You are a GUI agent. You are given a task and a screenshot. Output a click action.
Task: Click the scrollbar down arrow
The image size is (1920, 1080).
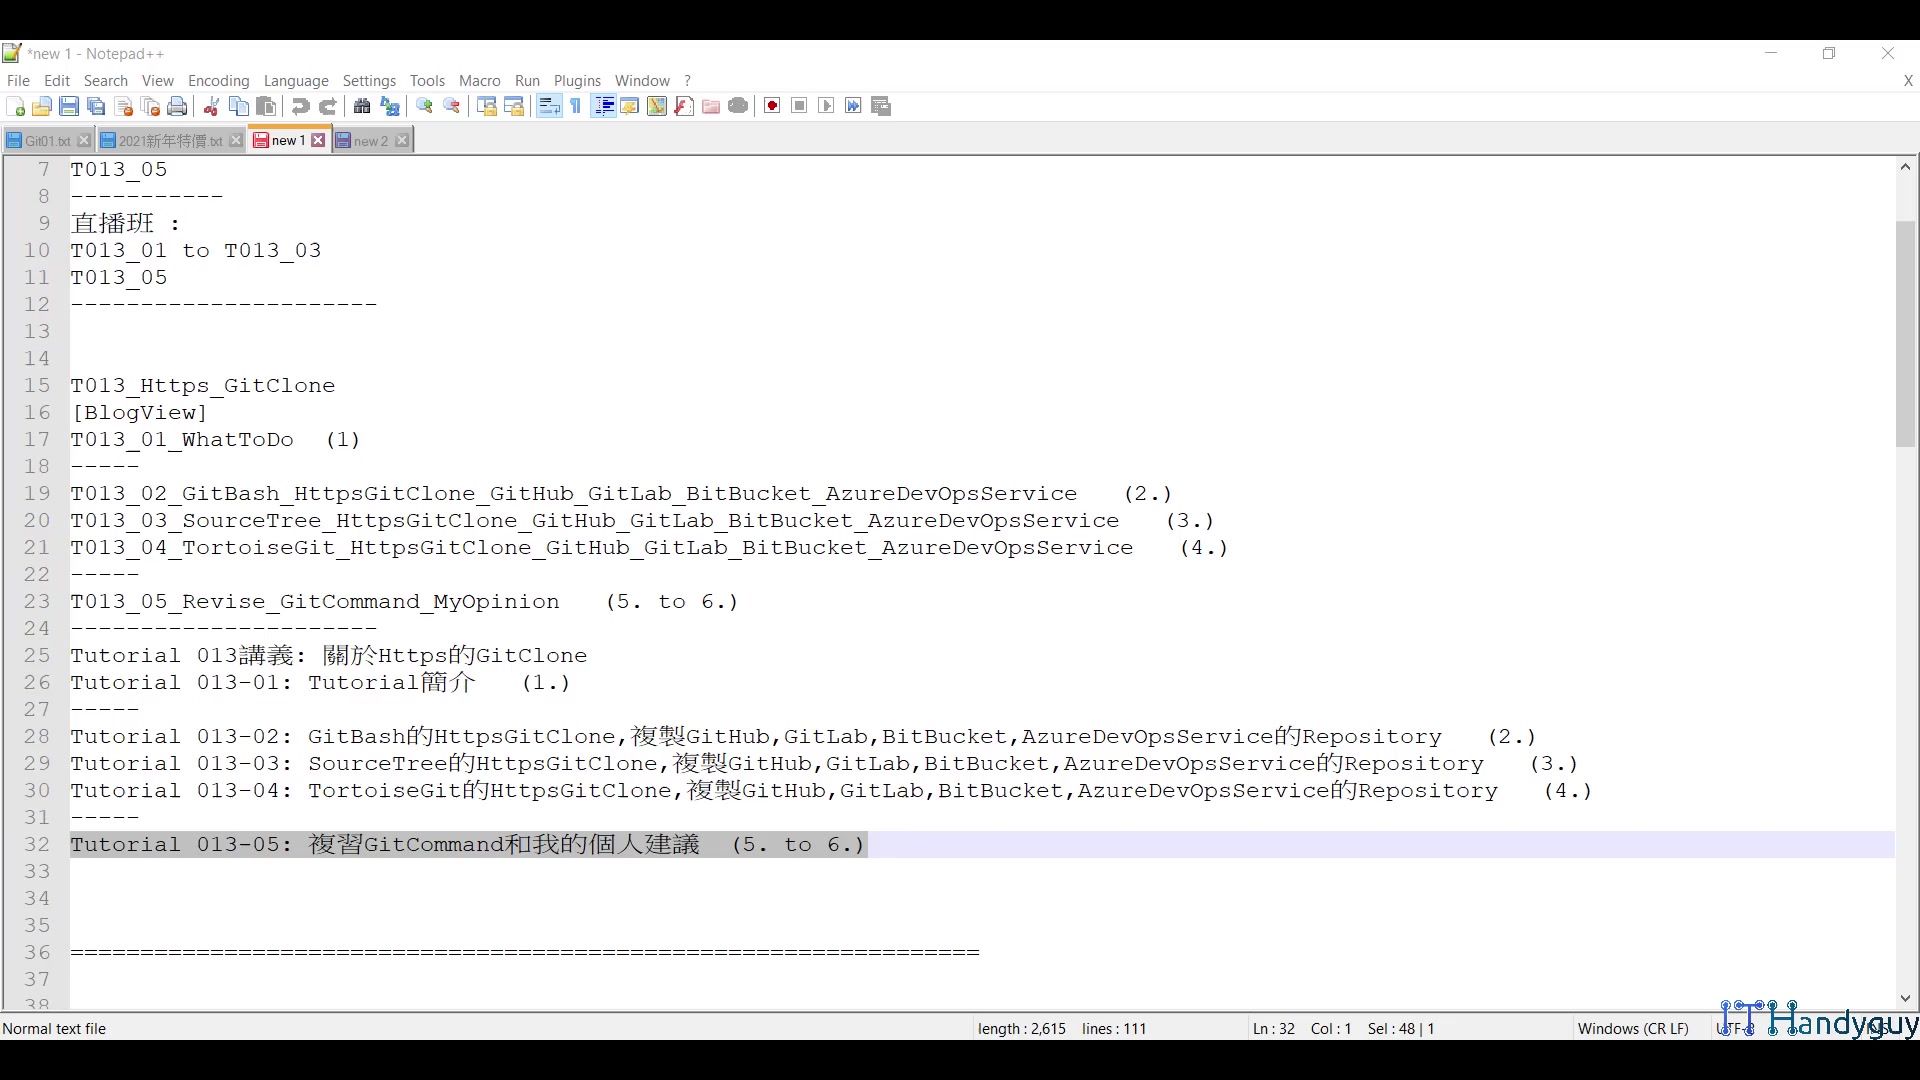(x=1905, y=998)
